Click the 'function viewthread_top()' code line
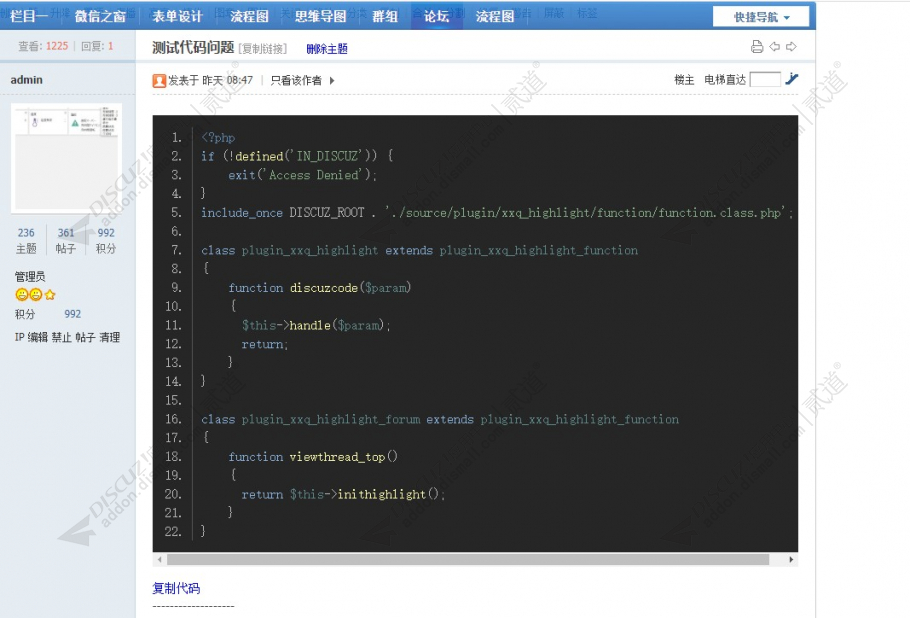910x618 pixels. 313,457
